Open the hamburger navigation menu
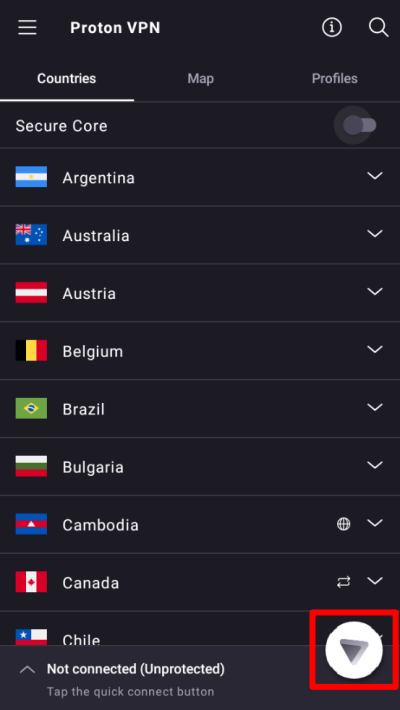This screenshot has height=710, width=400. click(x=27, y=28)
